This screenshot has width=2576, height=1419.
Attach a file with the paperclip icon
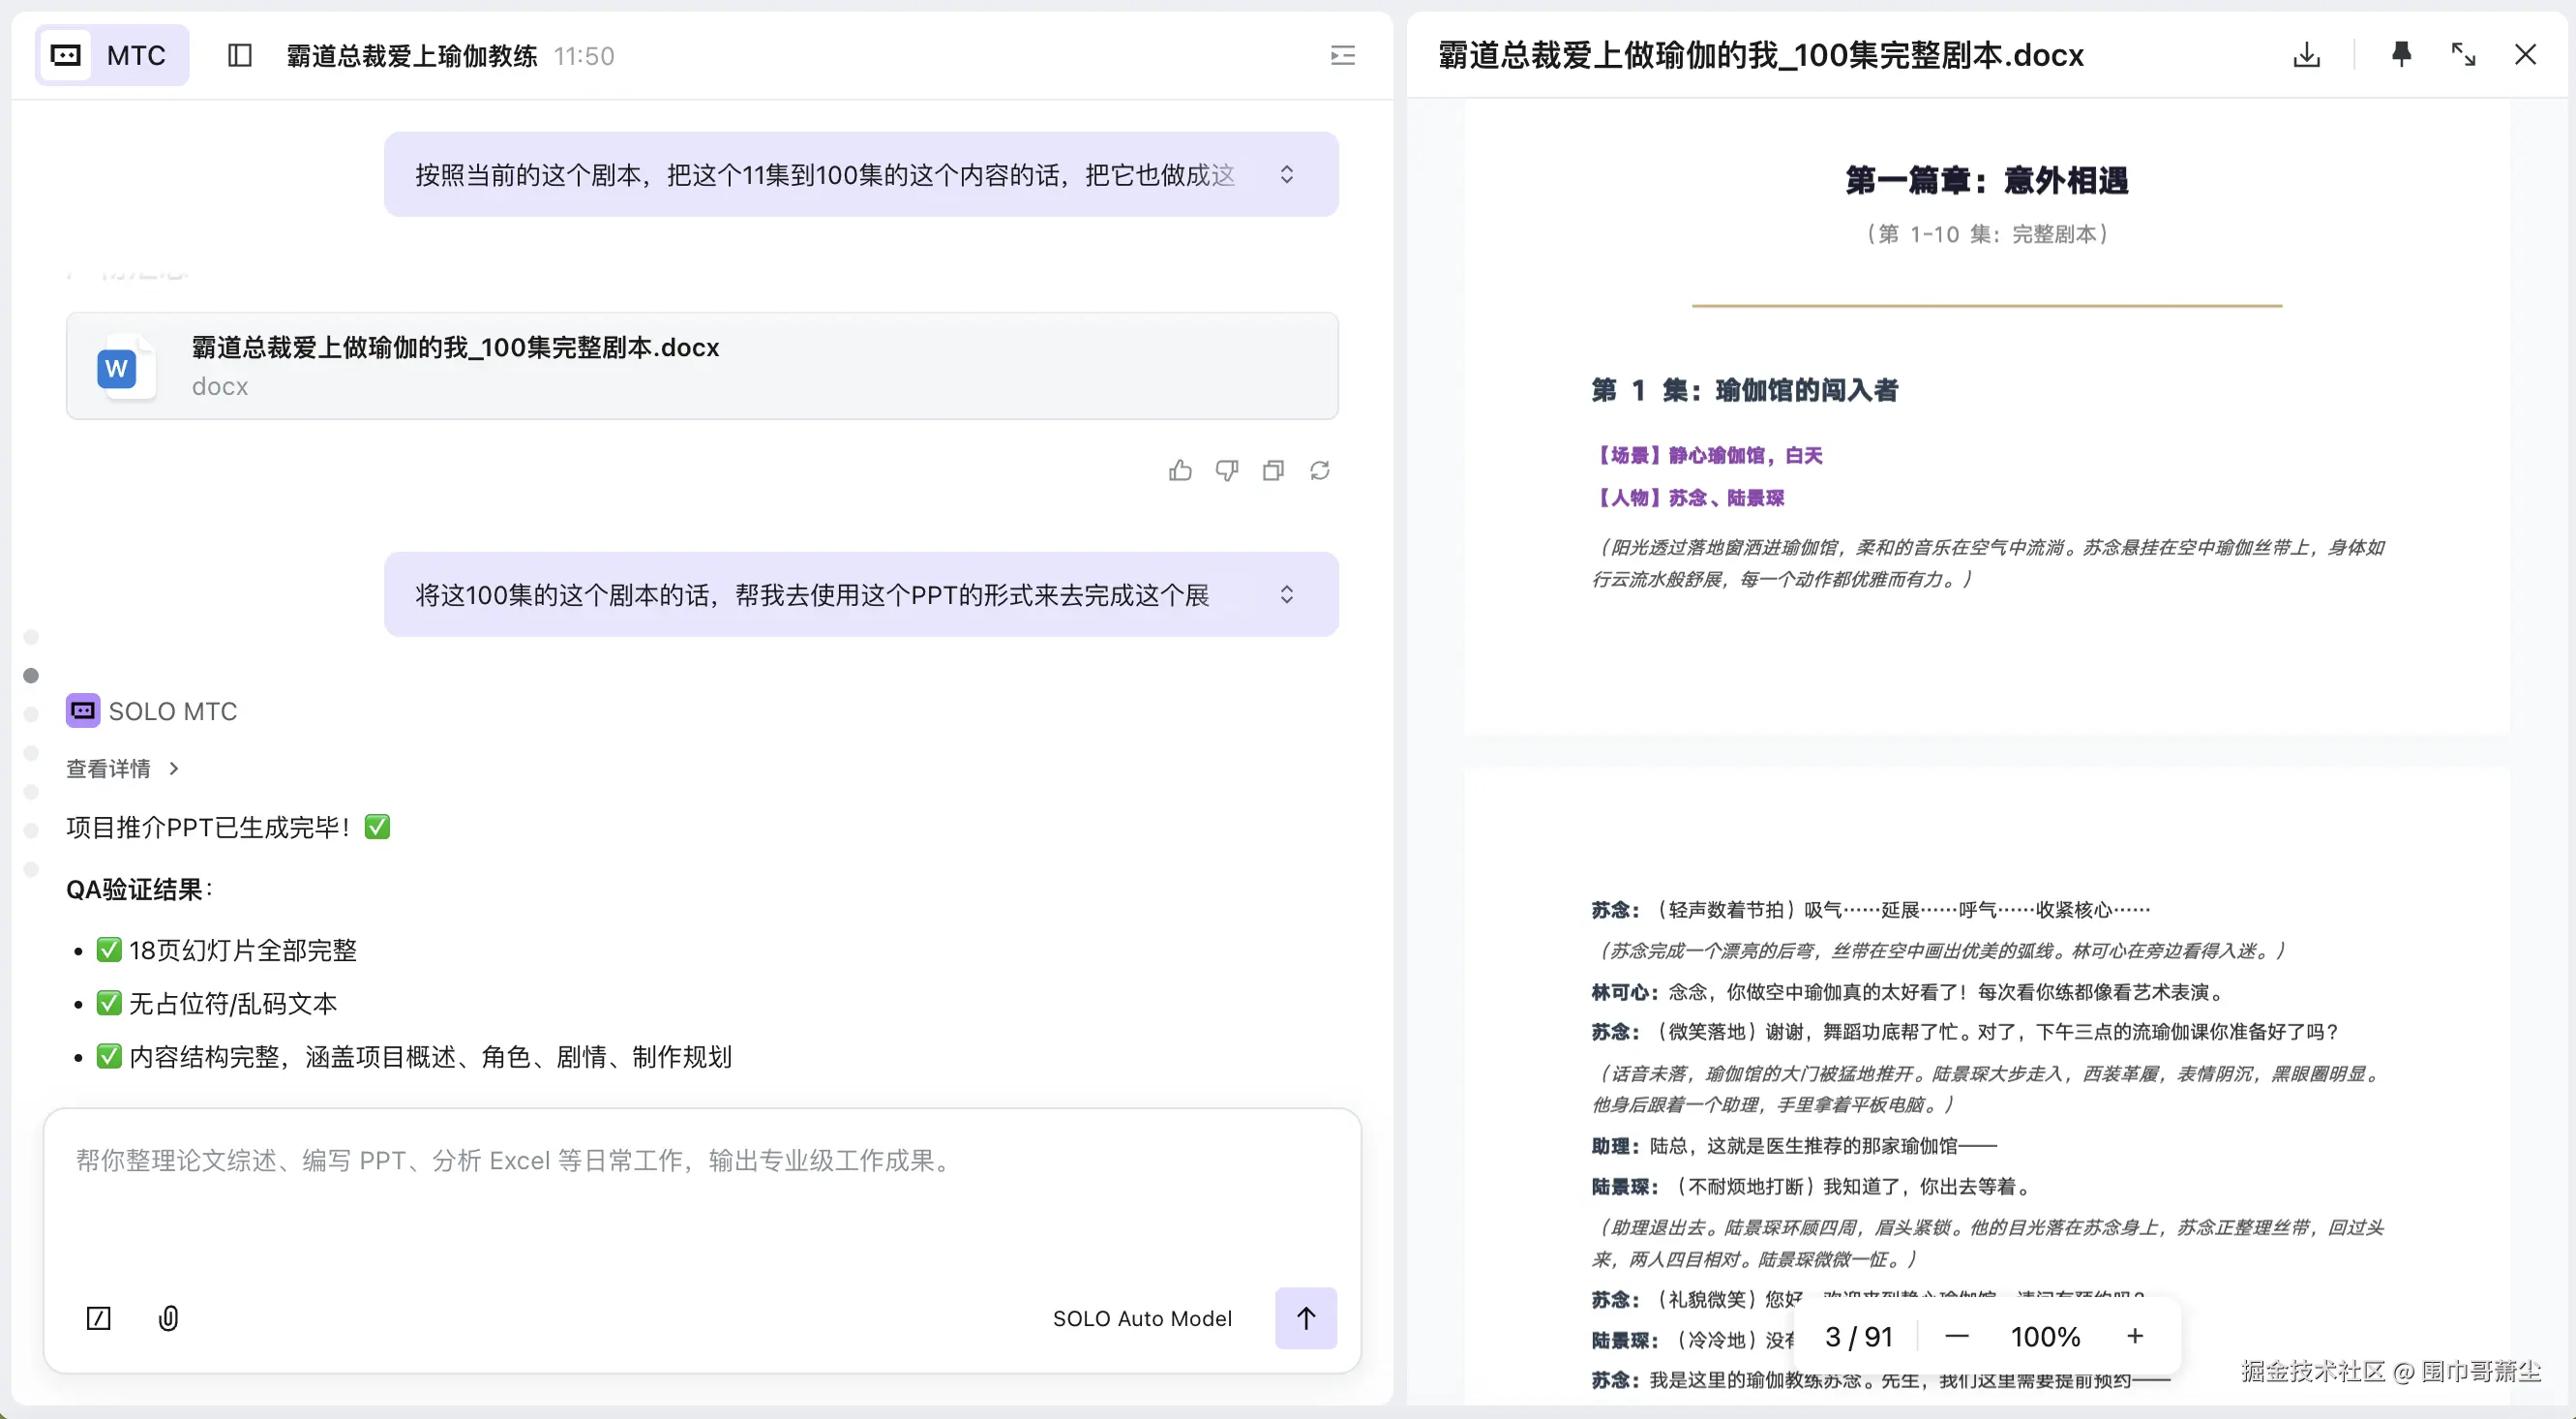pyautogui.click(x=168, y=1318)
